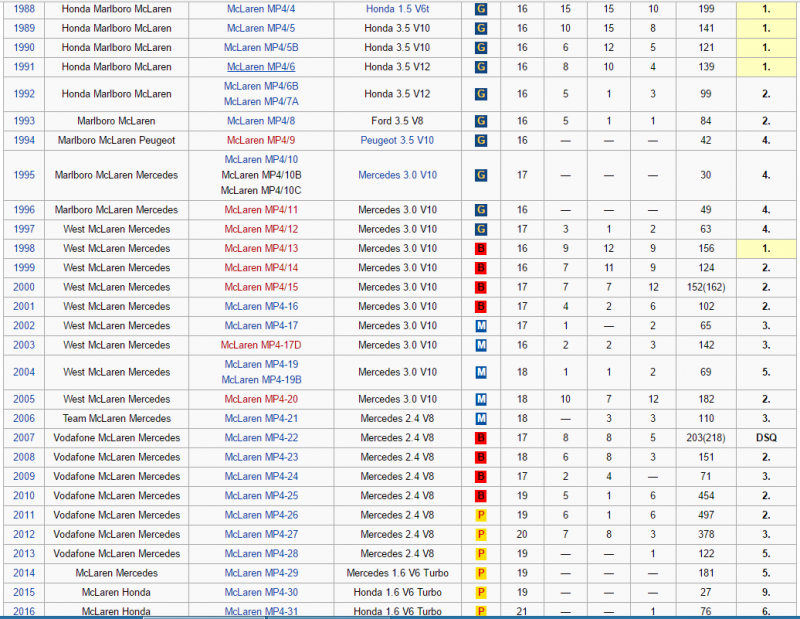Open the 1988 season link
This screenshot has width=800, height=619.
pyautogui.click(x=24, y=9)
